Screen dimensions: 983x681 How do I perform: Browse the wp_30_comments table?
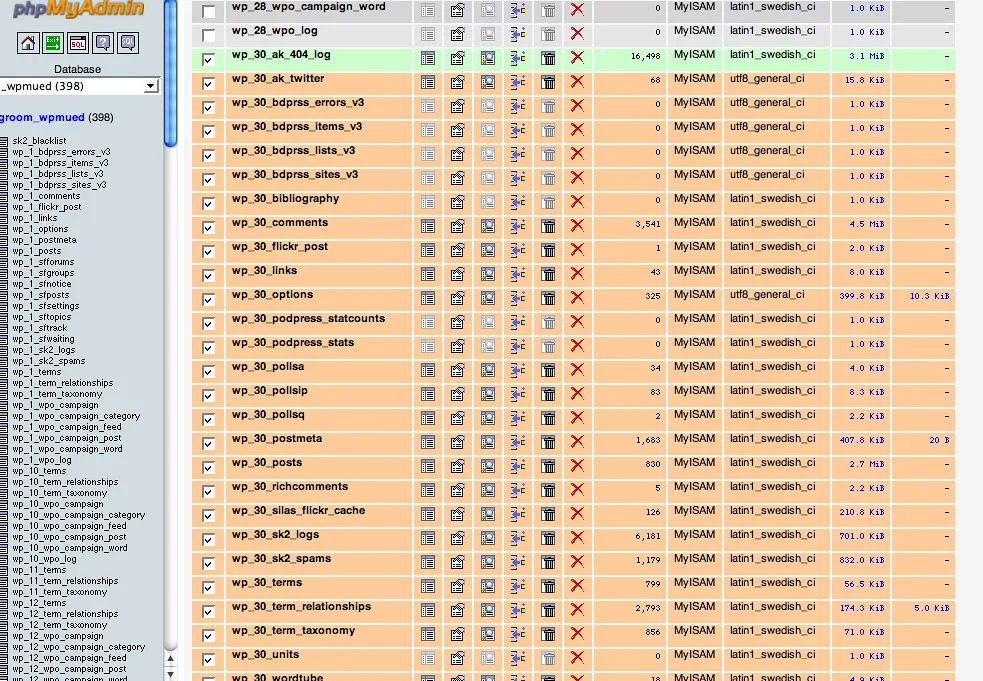428,225
